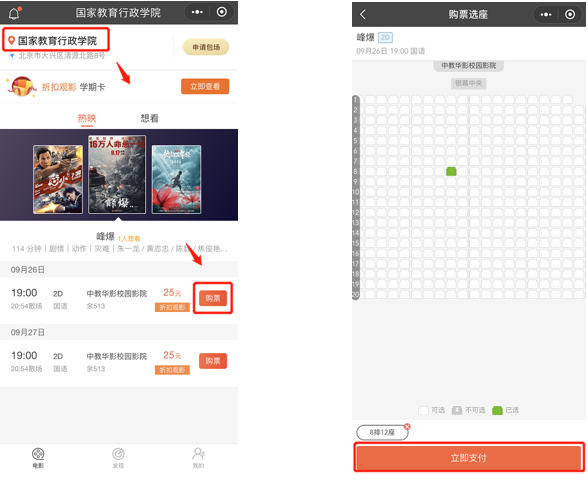Viewport: 588px width, 483px height.
Task: Open the 国家教育行政学院 location selector
Action: [x=56, y=40]
